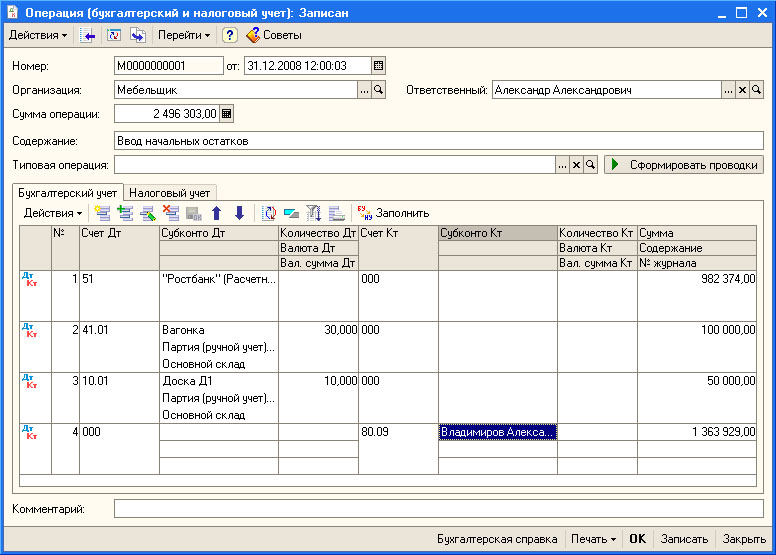Open the Перейти dropdown menu

click(x=184, y=35)
